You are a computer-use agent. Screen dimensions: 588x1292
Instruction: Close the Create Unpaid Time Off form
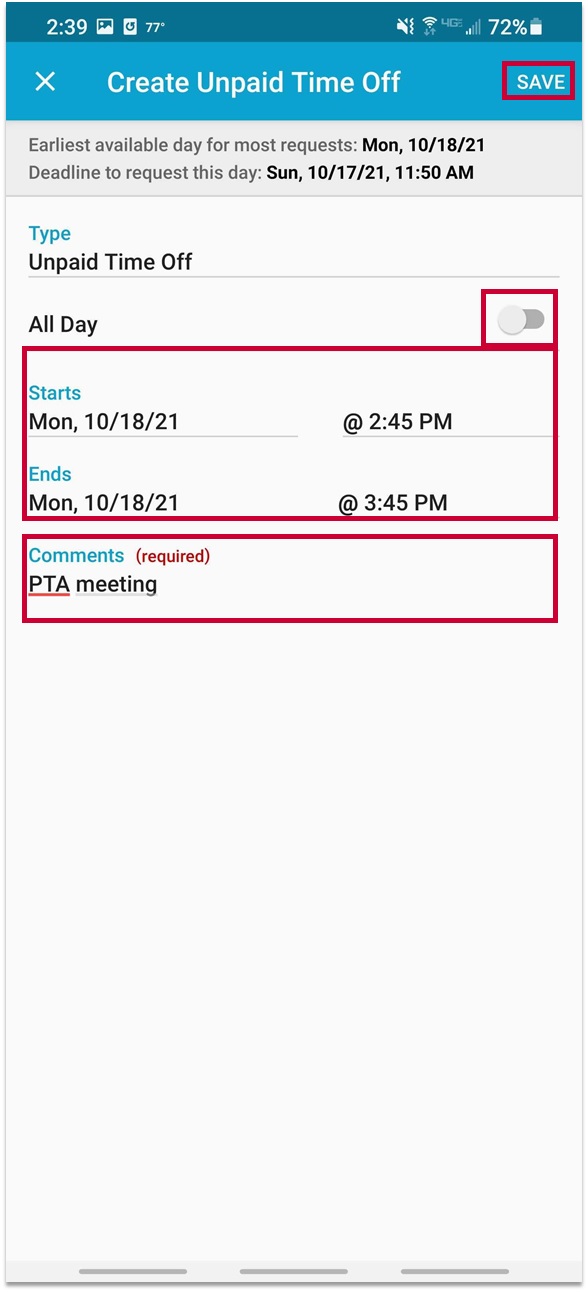(45, 82)
